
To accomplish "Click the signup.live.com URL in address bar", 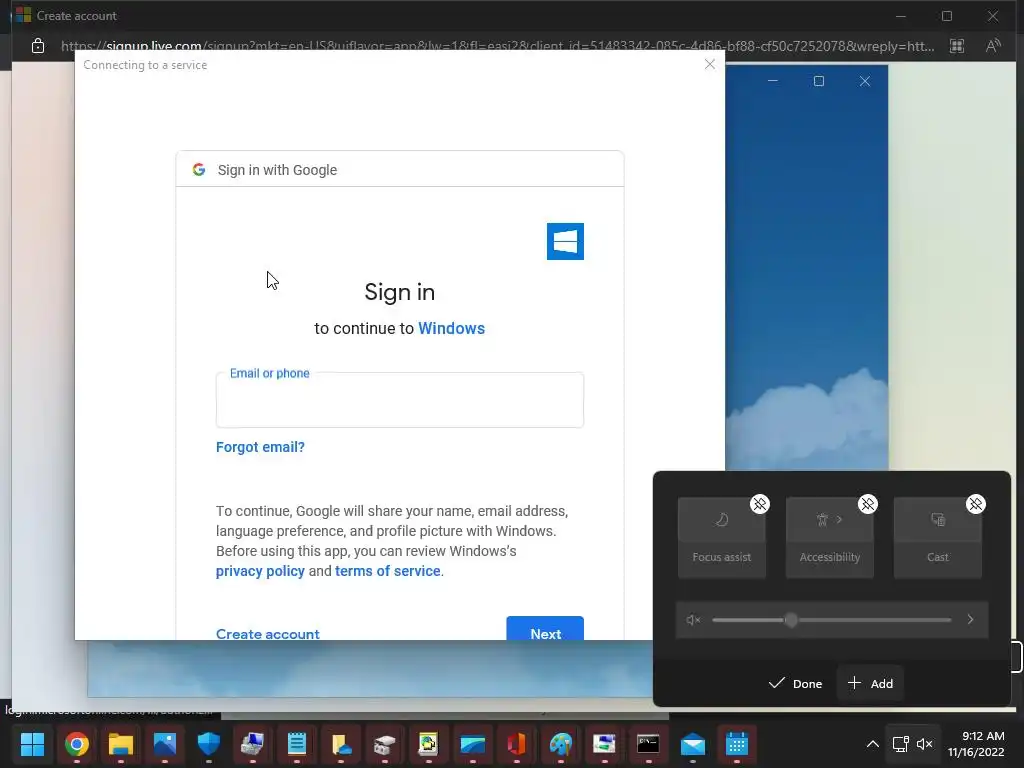I will pyautogui.click(x=497, y=46).
